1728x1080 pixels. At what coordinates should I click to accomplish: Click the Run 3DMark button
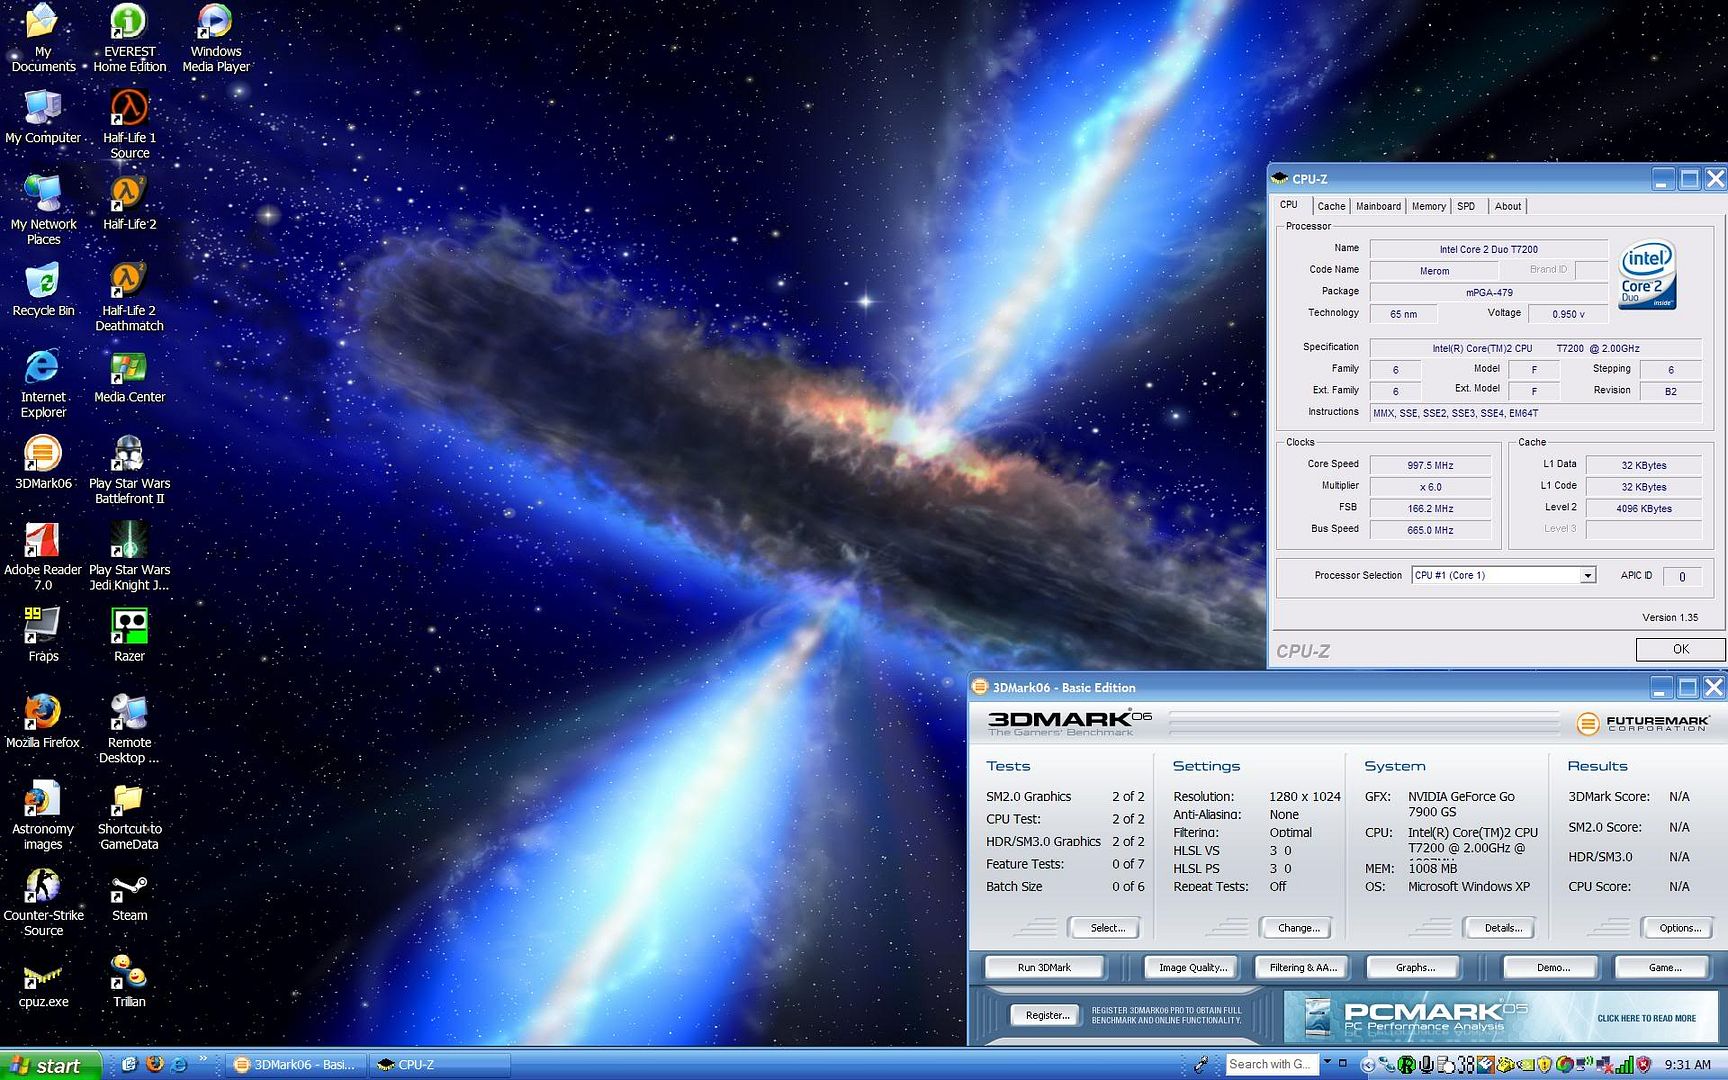click(1044, 967)
